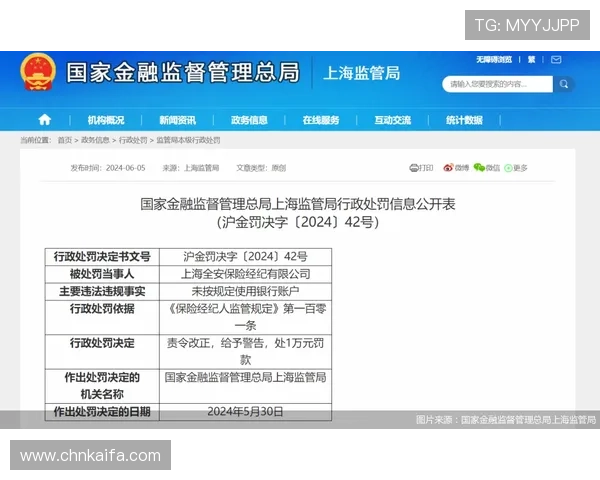Click the printer icon 打印
Screen dimensions: 600x480
coord(421,168)
